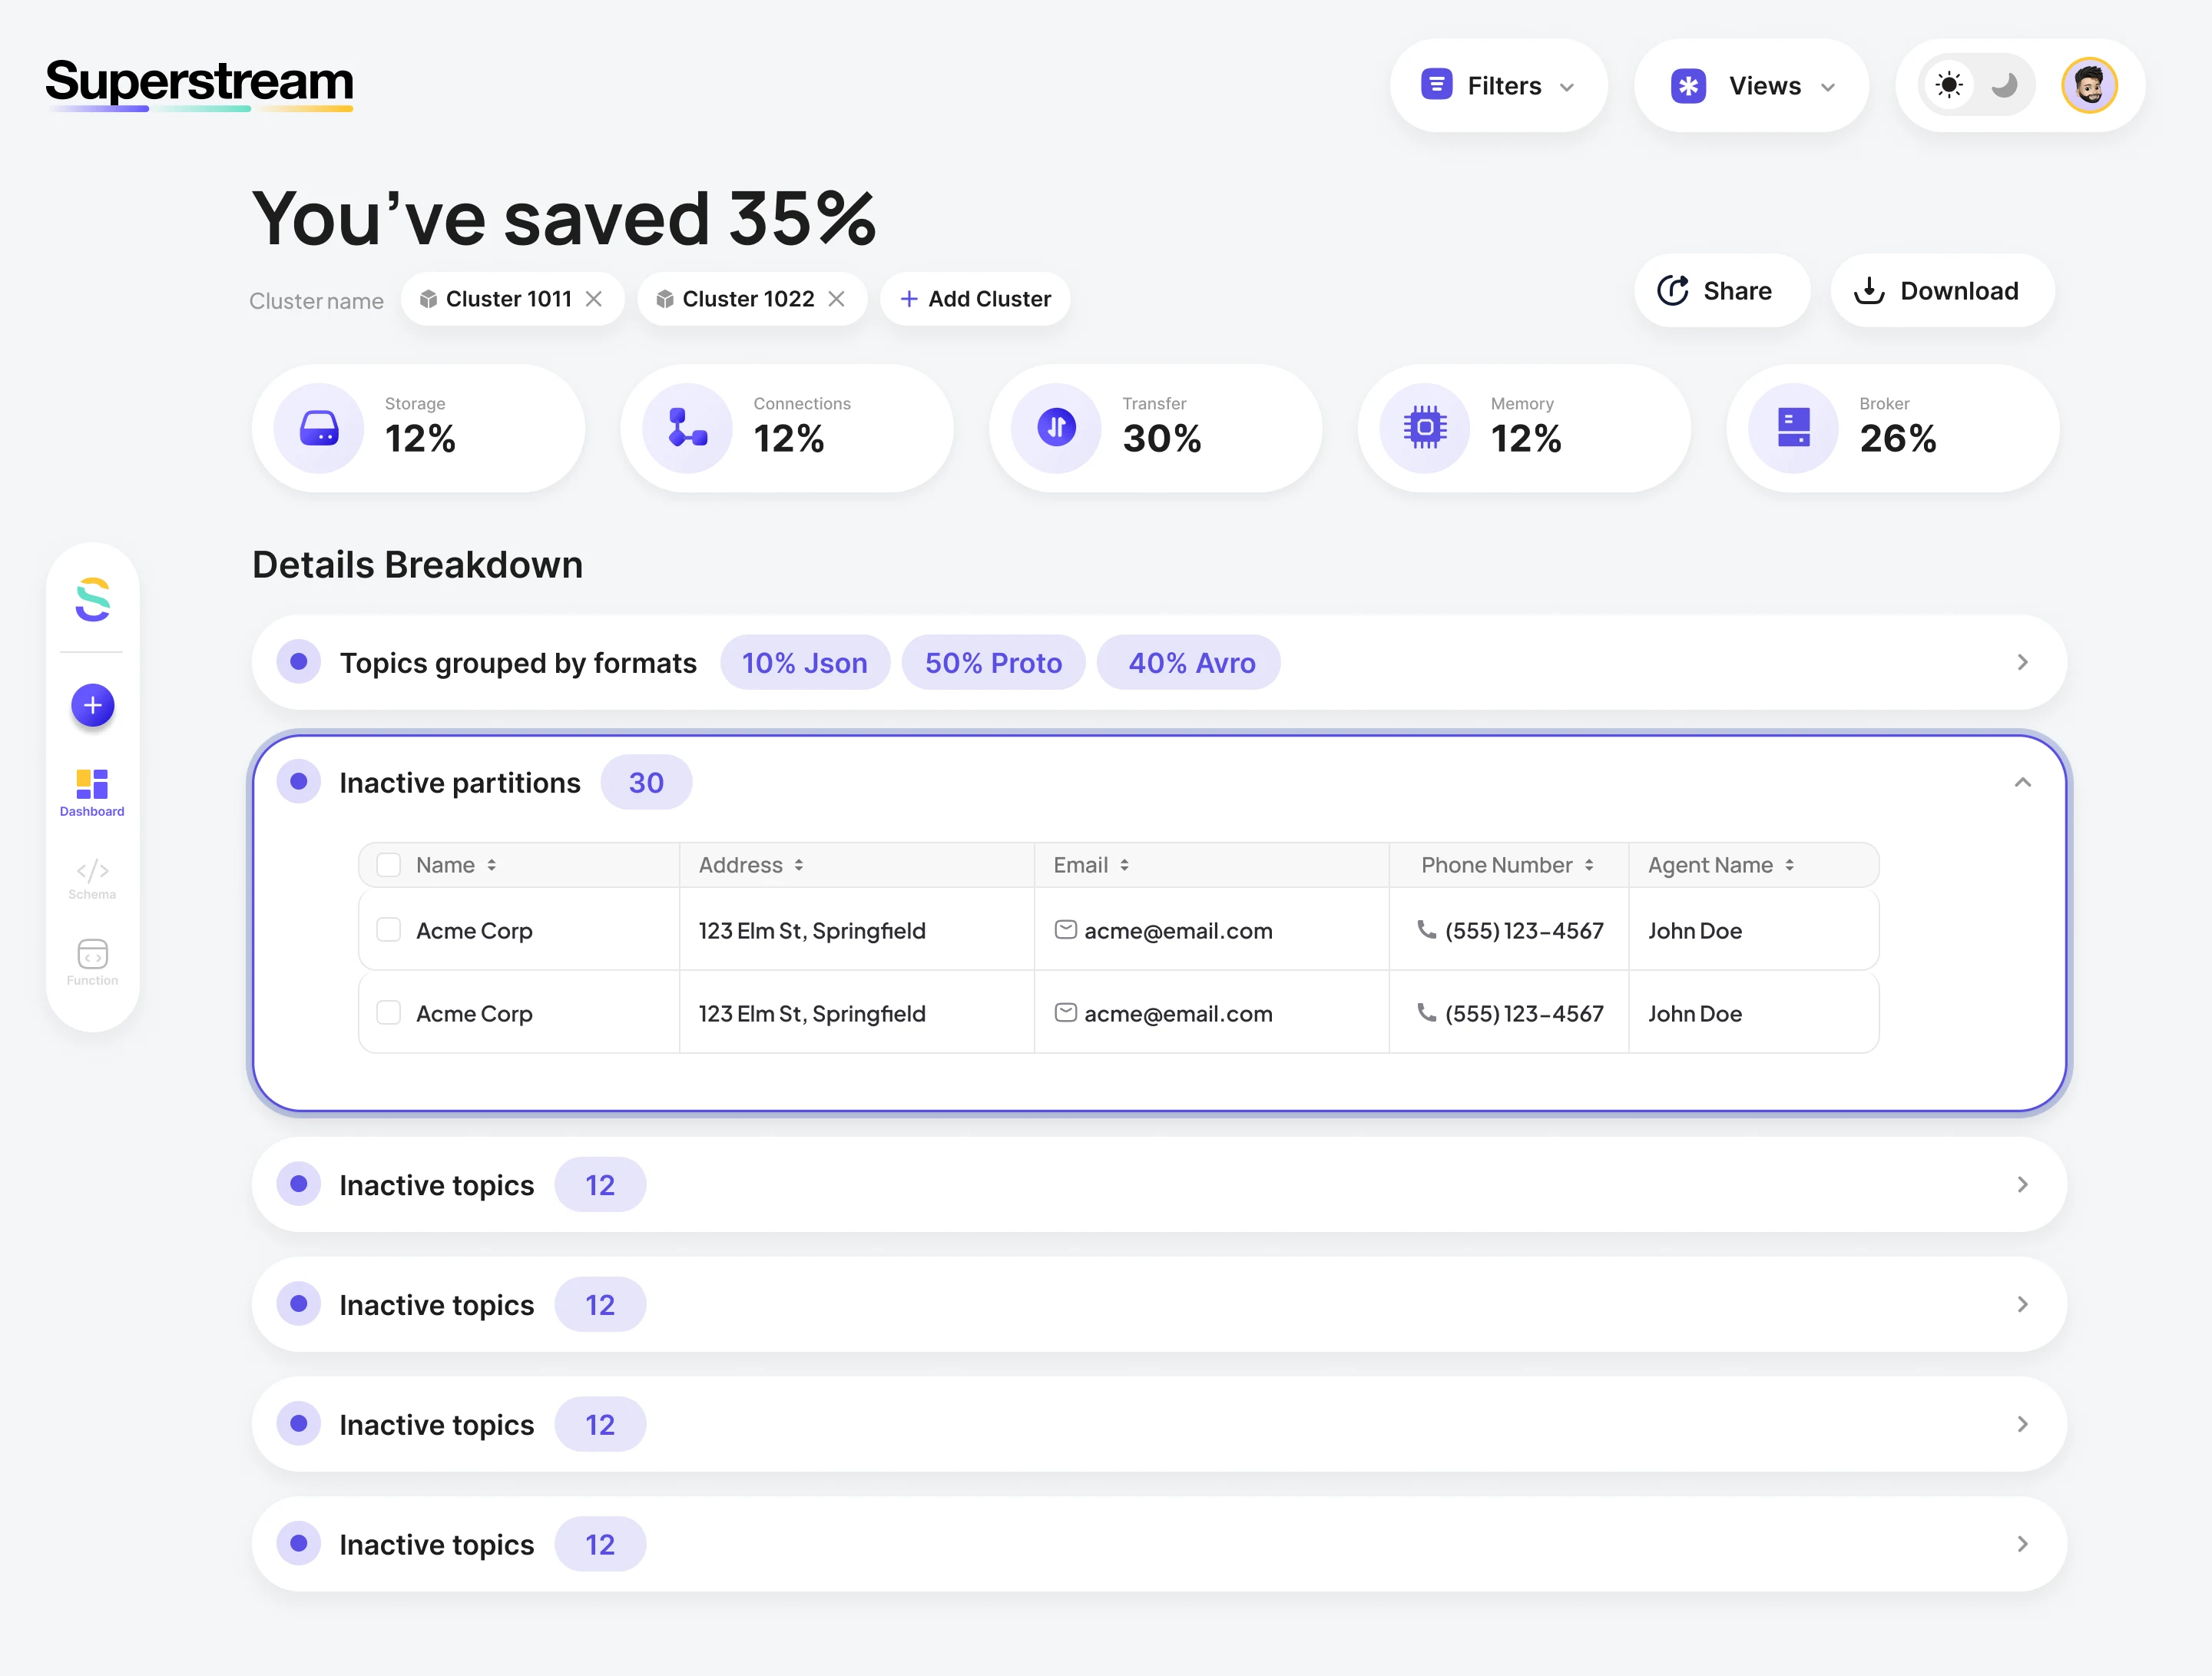Switch to light mode sun icon
Screen dimensions: 2212x1676
(1948, 85)
